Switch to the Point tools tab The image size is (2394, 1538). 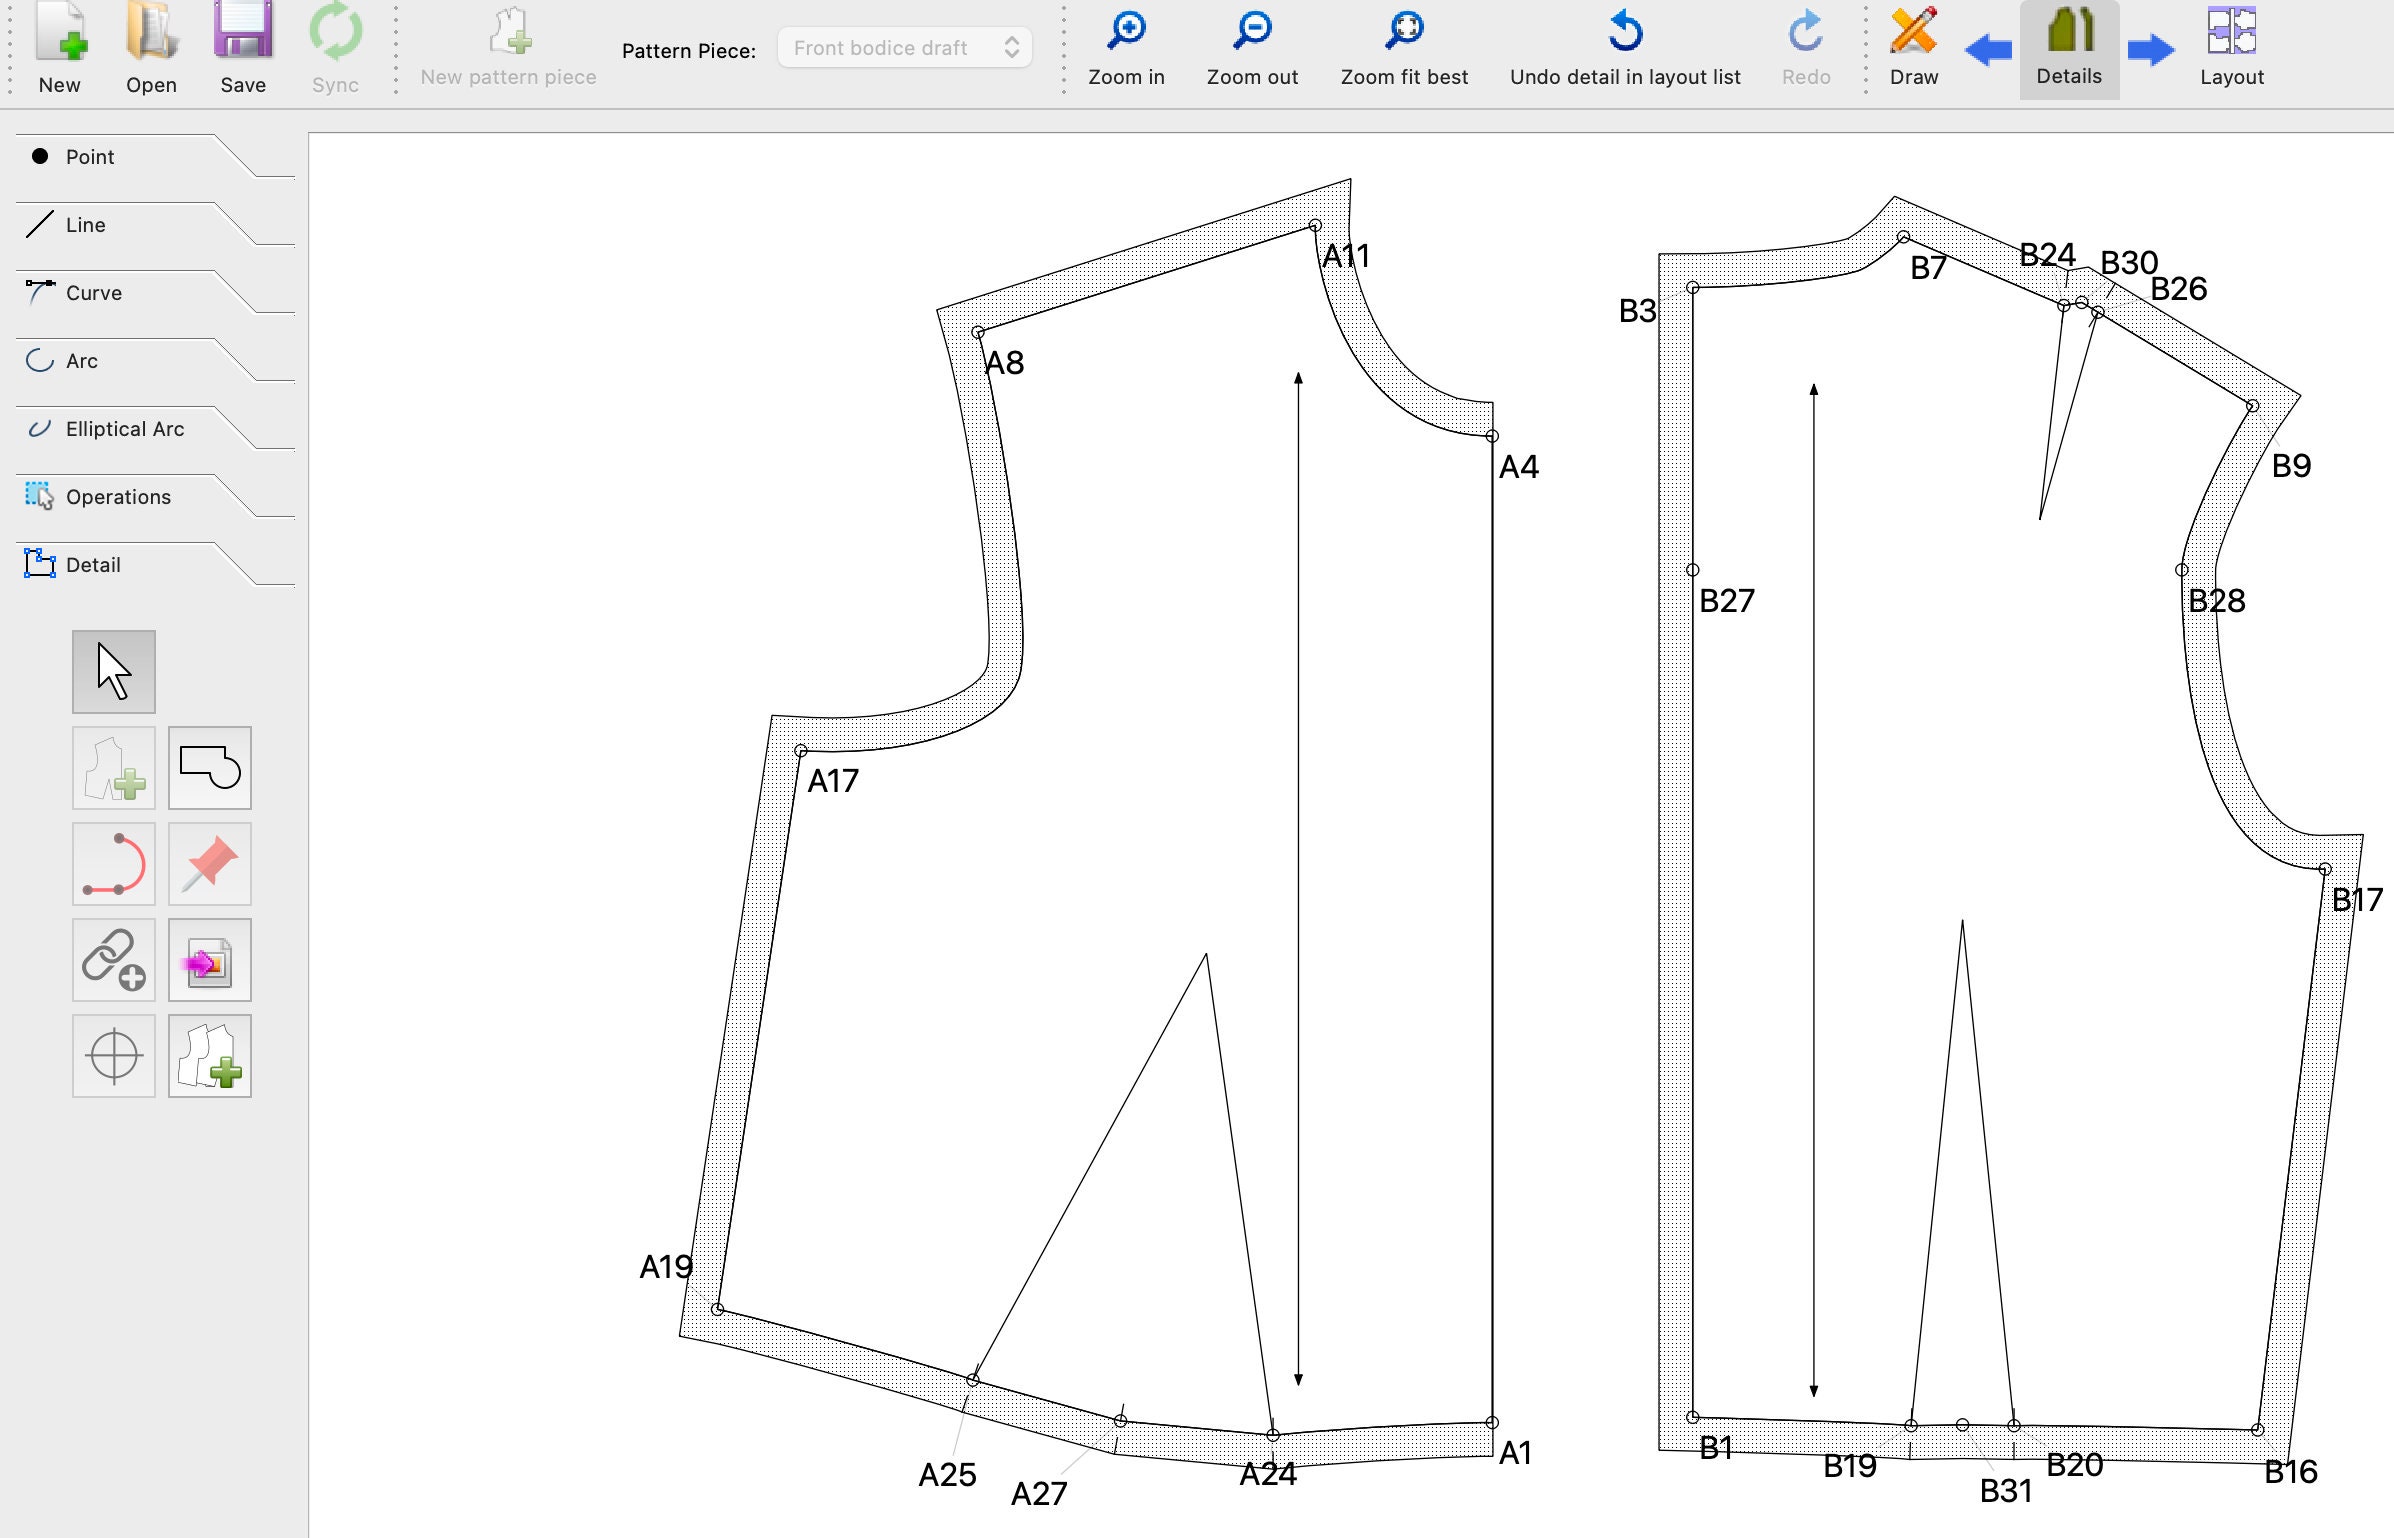(90, 156)
